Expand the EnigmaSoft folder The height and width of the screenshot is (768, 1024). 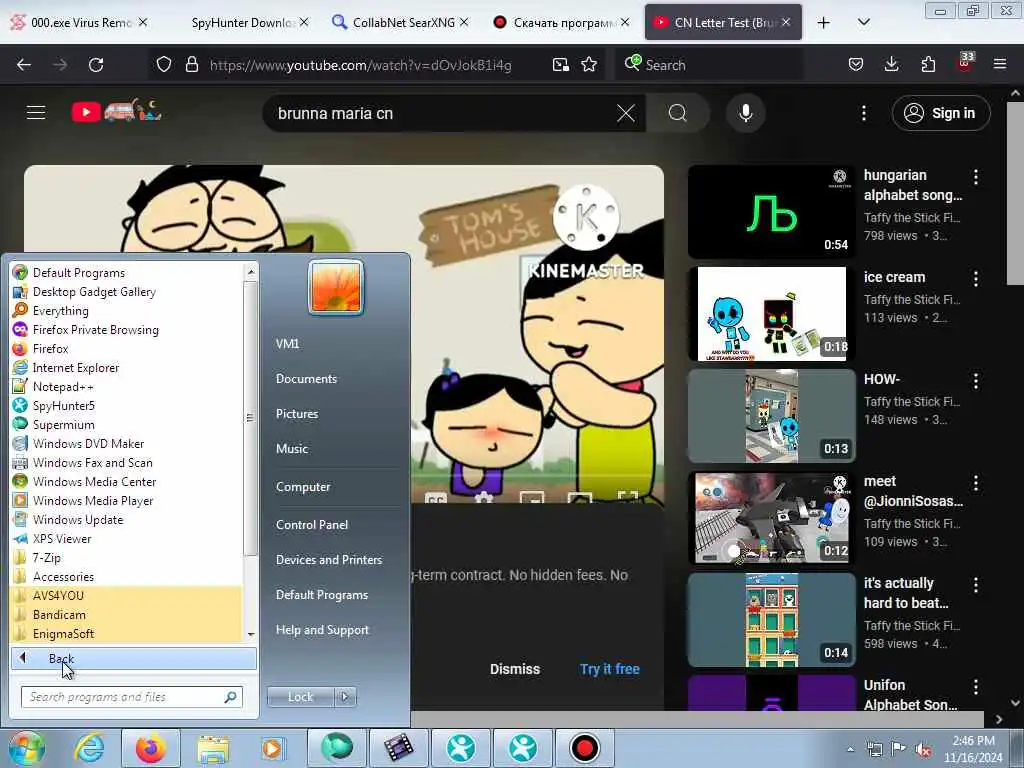point(127,633)
